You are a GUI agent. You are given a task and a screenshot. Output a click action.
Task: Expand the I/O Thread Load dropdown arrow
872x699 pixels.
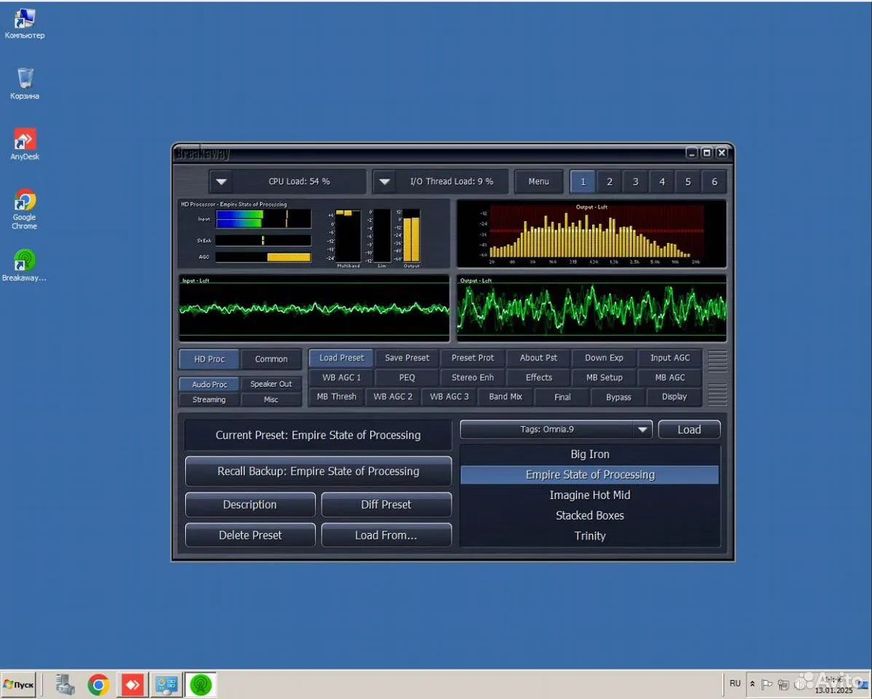(385, 182)
